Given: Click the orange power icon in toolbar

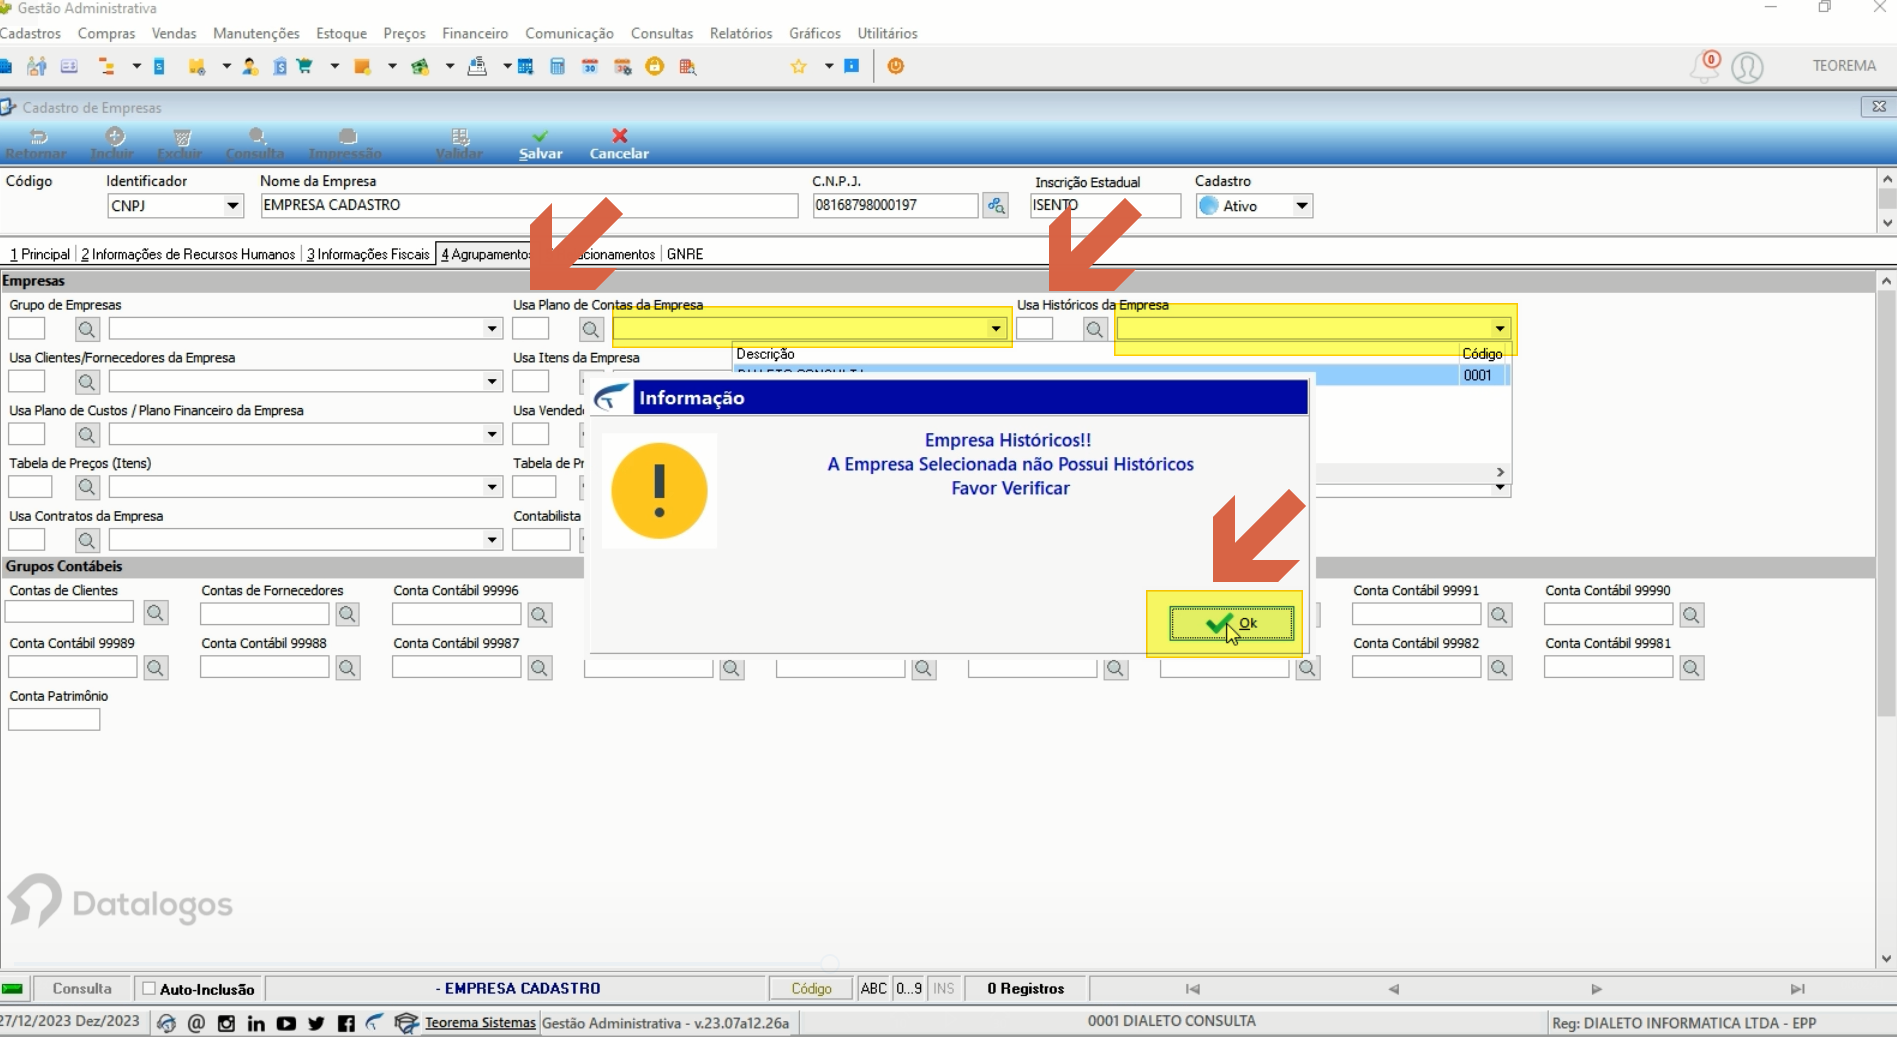Looking at the screenshot, I should (896, 66).
